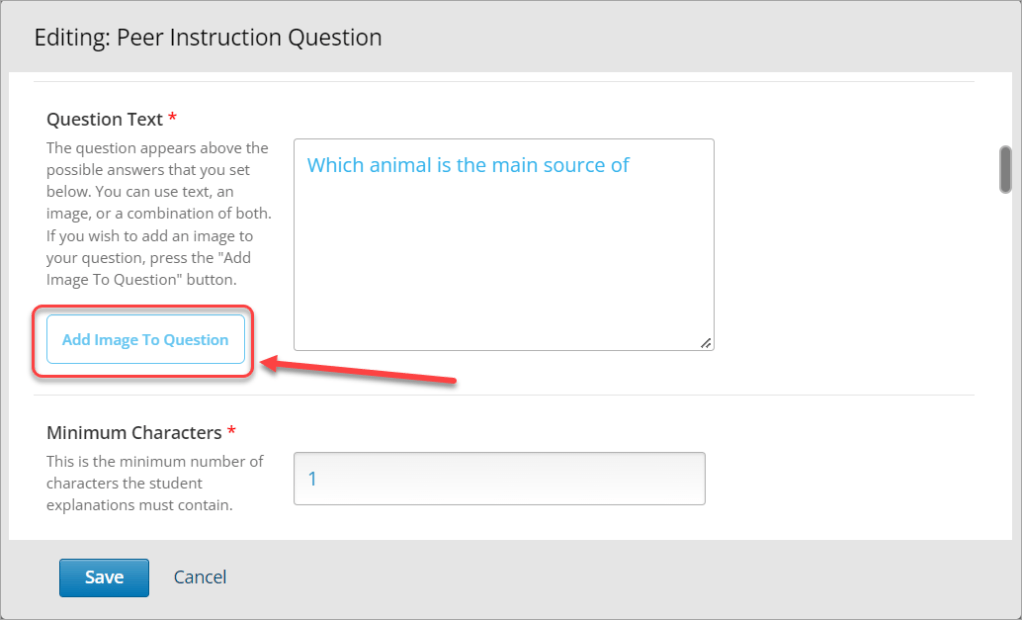Screen dimensions: 1022x620
Task: Click the textarea resize grip icon
Action: (x=706, y=342)
